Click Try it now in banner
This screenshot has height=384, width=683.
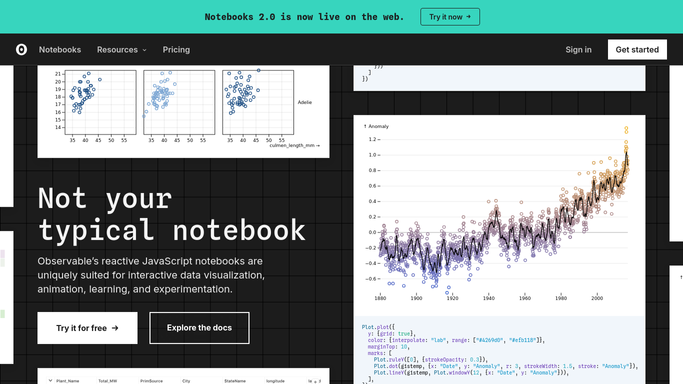(450, 17)
